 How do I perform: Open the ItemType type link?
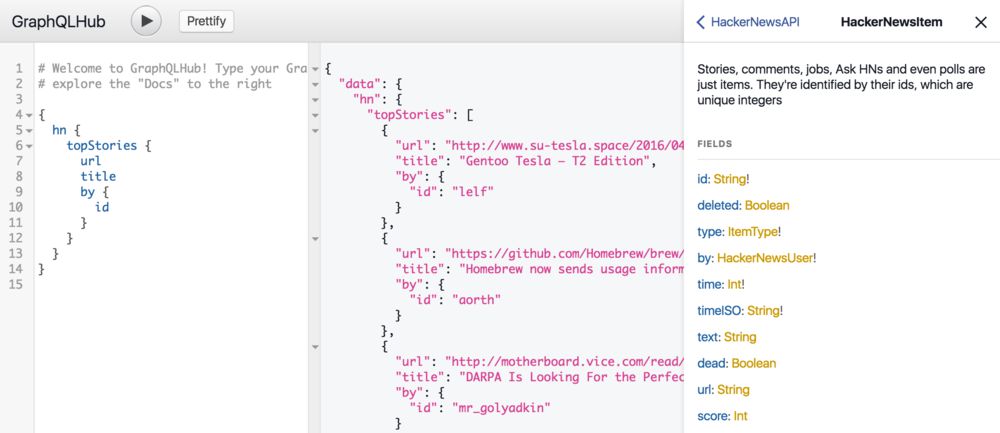click(752, 231)
